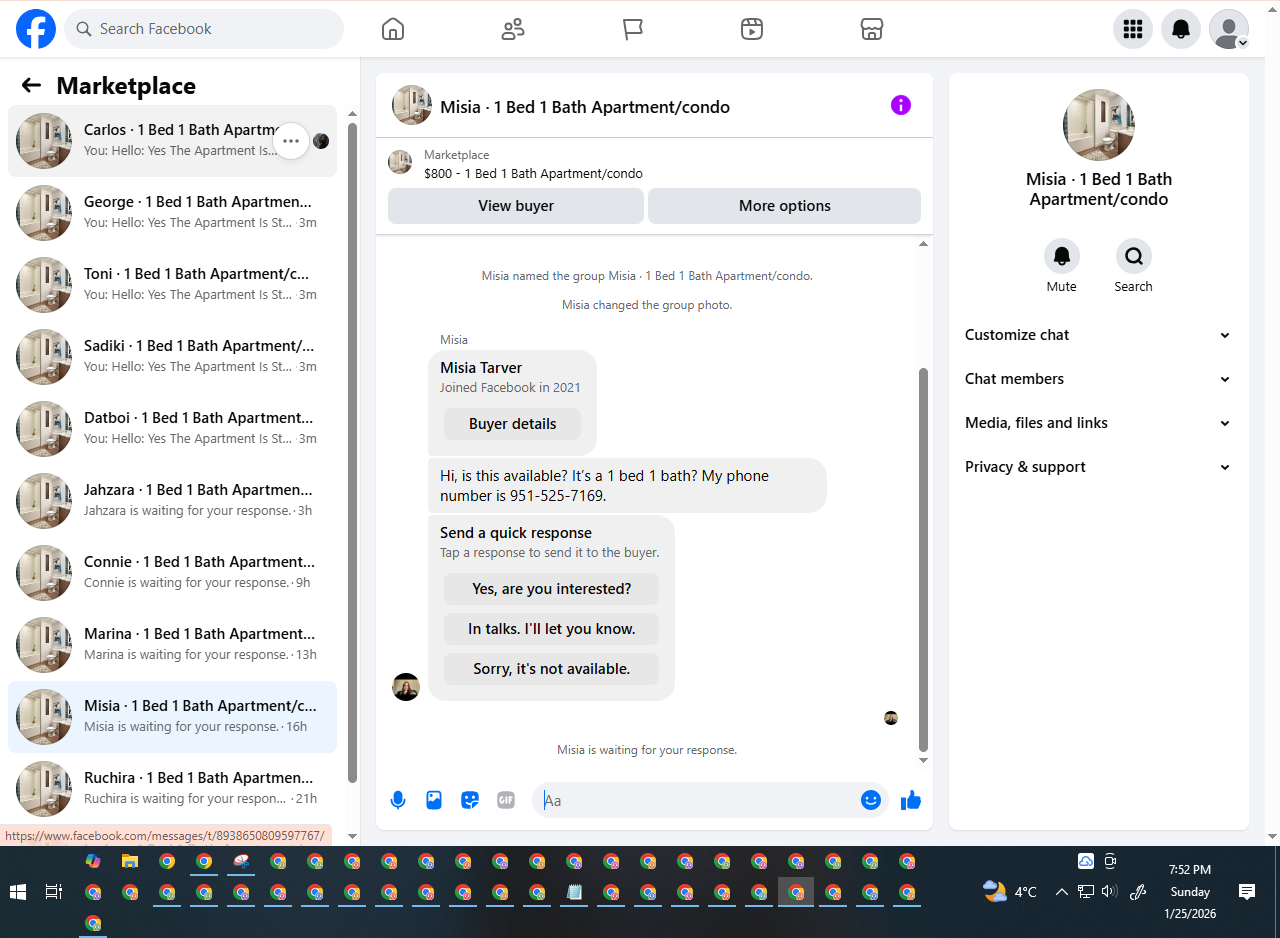Click the microphone voice clip icon
Screen dimensions: 1280x938
point(398,800)
